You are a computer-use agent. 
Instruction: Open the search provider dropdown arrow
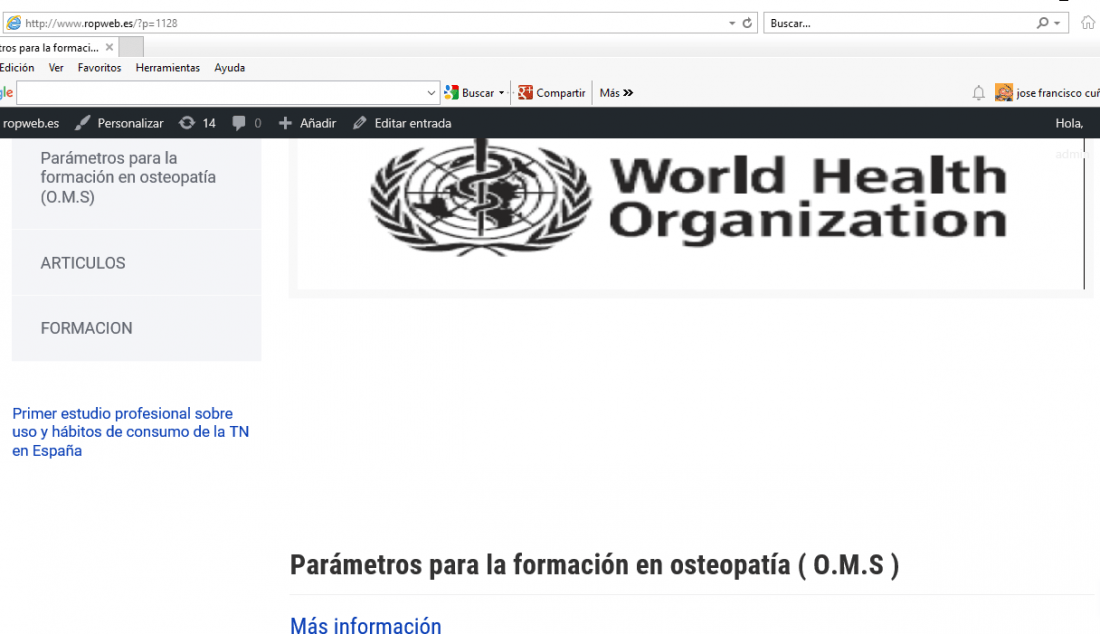[x=1057, y=23]
